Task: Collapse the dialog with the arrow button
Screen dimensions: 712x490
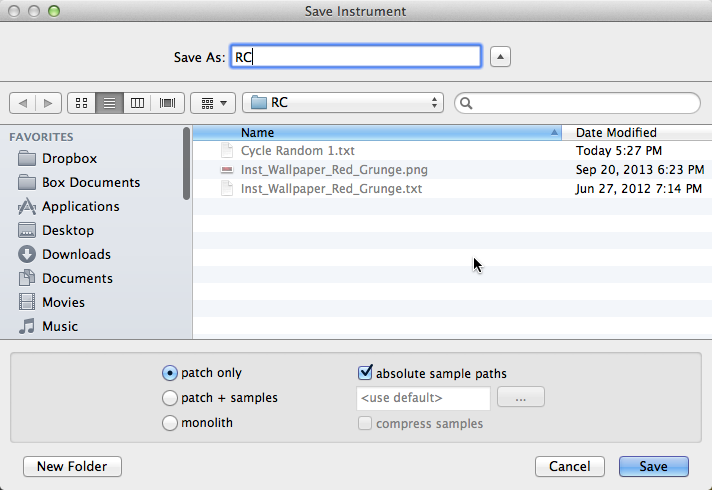Action: coord(500,57)
